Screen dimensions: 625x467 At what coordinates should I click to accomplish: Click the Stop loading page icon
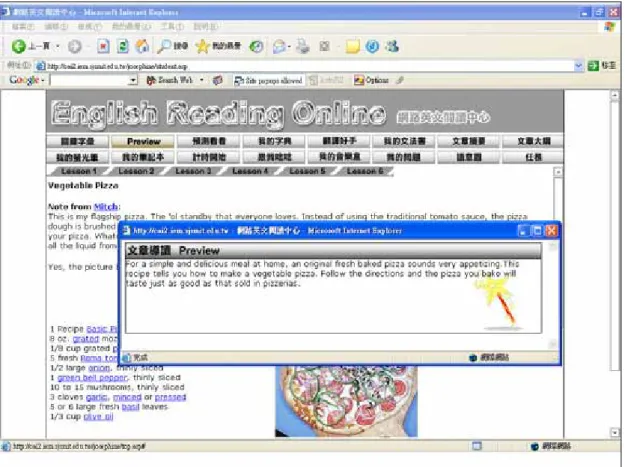[103, 47]
